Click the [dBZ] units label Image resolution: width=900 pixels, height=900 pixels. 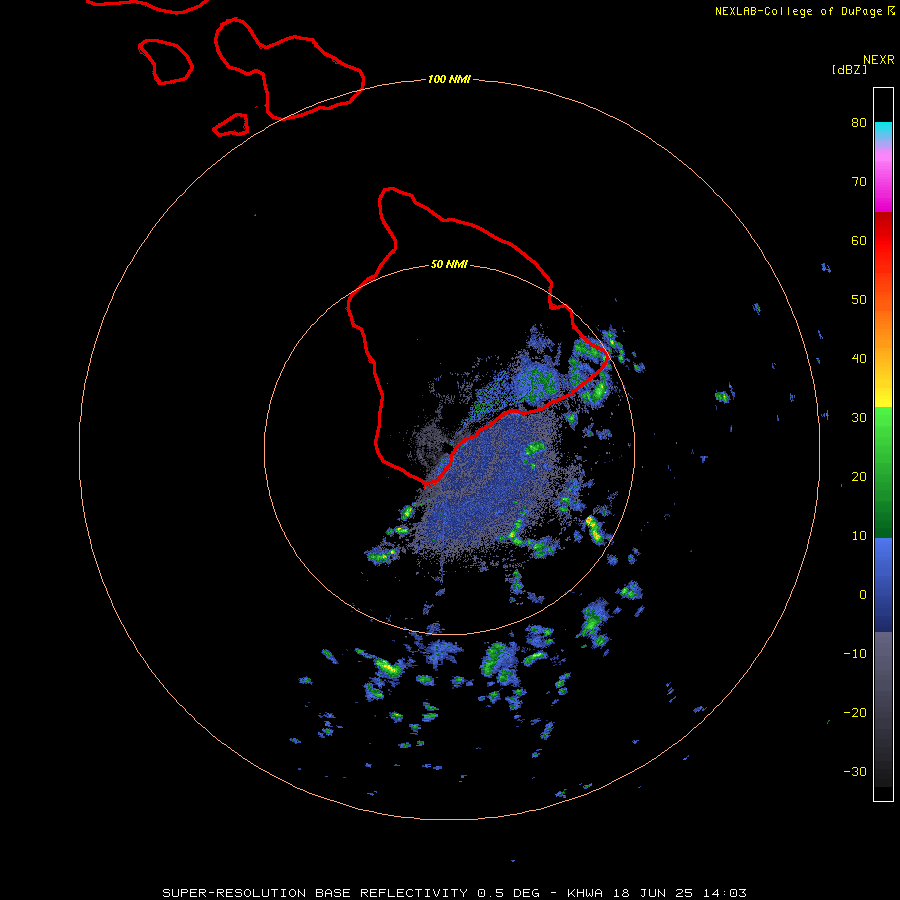point(849,70)
